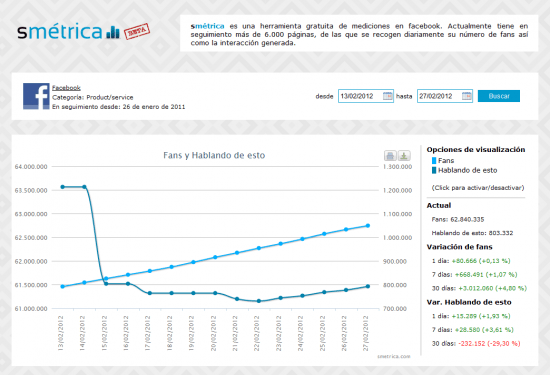Click the smétrica link in description

pos(207,26)
